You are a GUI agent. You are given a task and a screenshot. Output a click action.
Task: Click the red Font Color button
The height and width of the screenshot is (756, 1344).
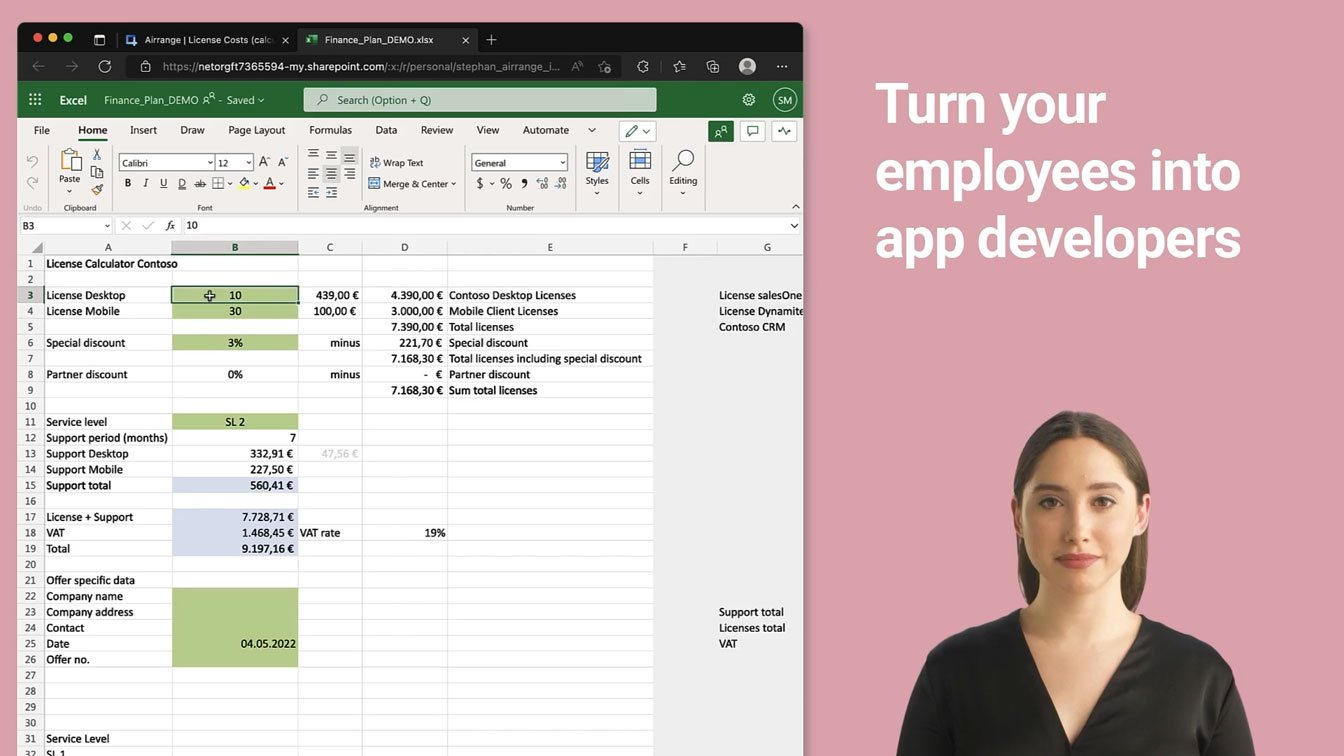269,184
